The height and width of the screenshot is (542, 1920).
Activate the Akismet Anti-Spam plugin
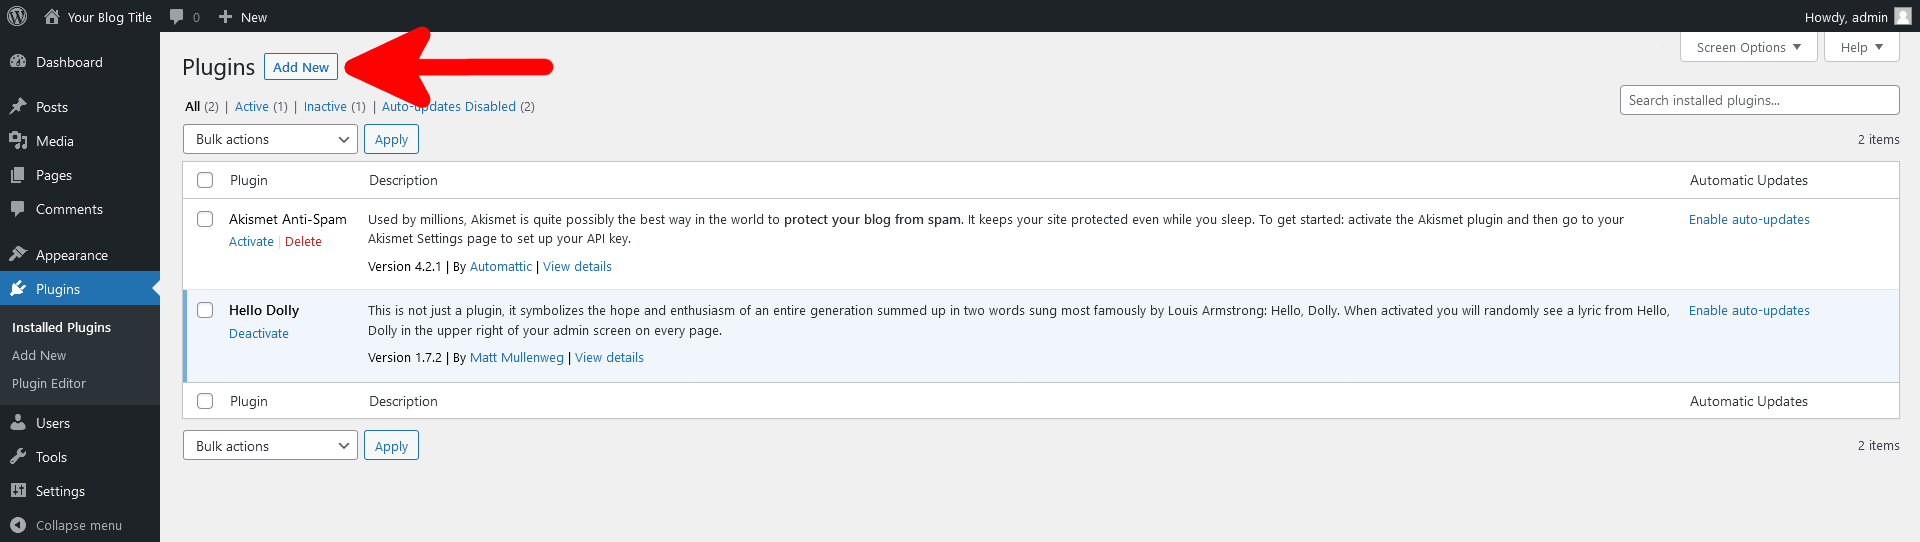[x=251, y=241]
